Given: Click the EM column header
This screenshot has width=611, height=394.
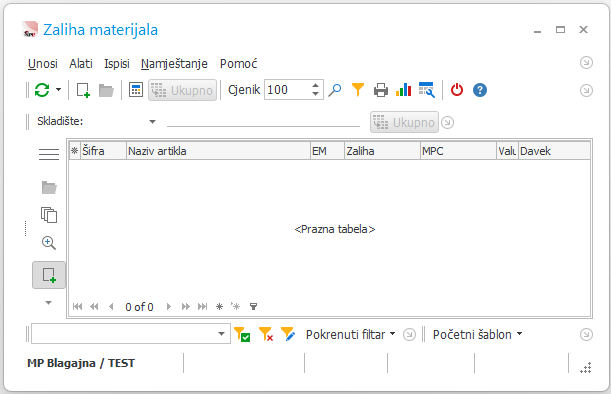Looking at the screenshot, I should [327, 151].
